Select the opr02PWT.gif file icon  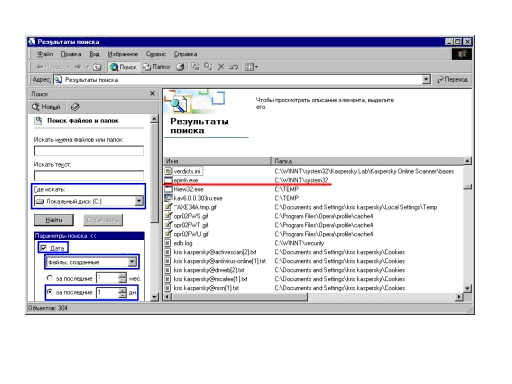click(168, 225)
